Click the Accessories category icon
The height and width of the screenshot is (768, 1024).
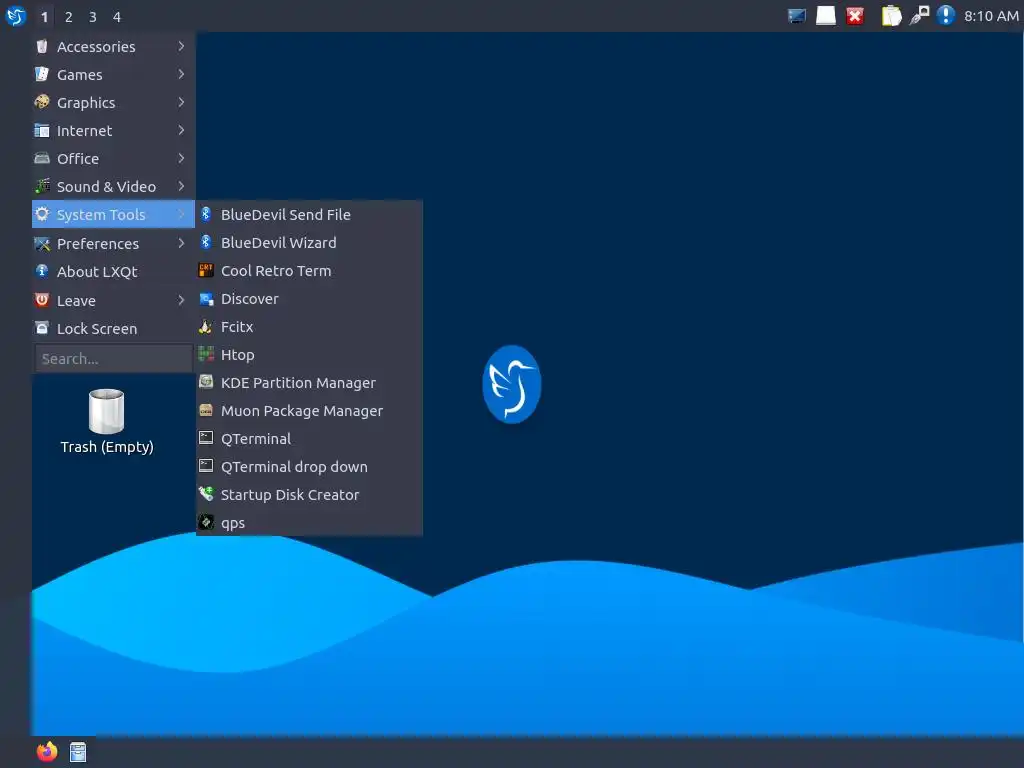click(42, 46)
